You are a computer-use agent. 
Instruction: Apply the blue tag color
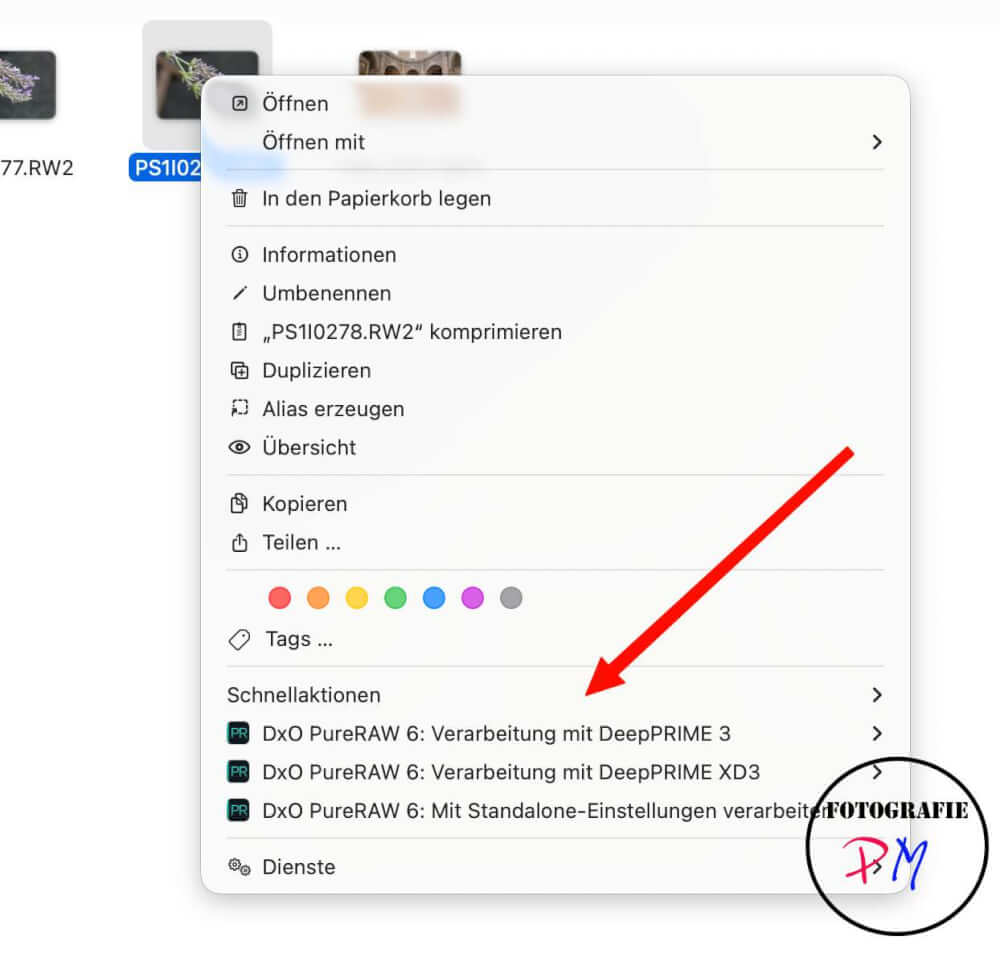click(x=434, y=598)
